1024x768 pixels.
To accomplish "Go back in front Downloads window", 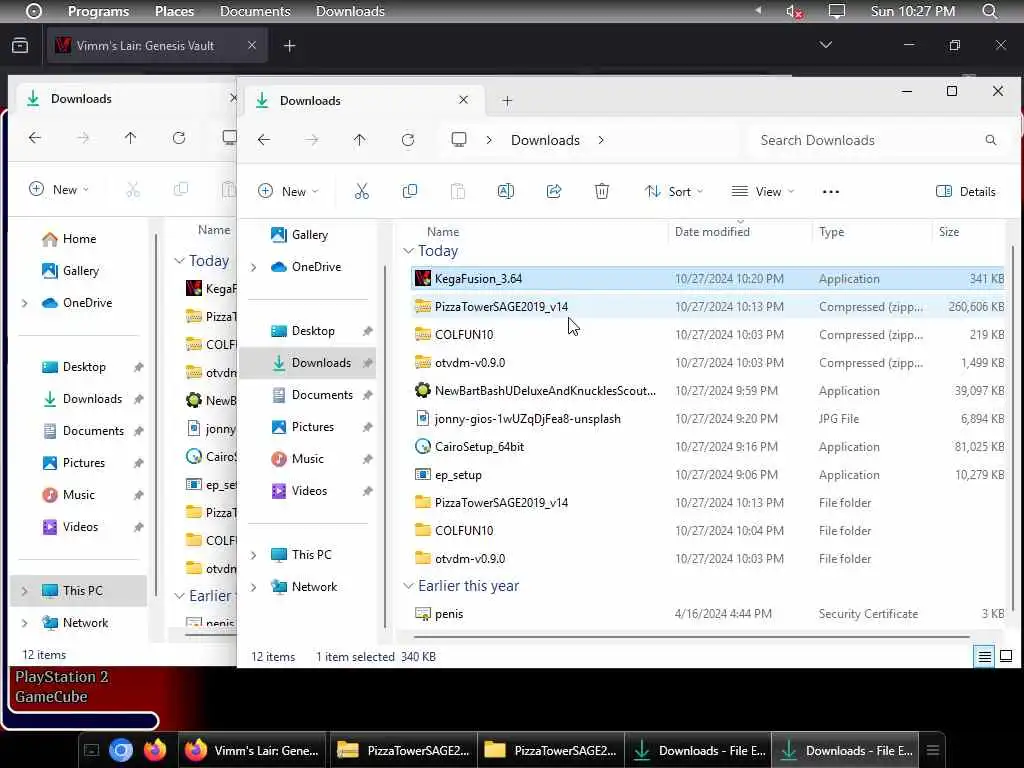I will 264,140.
